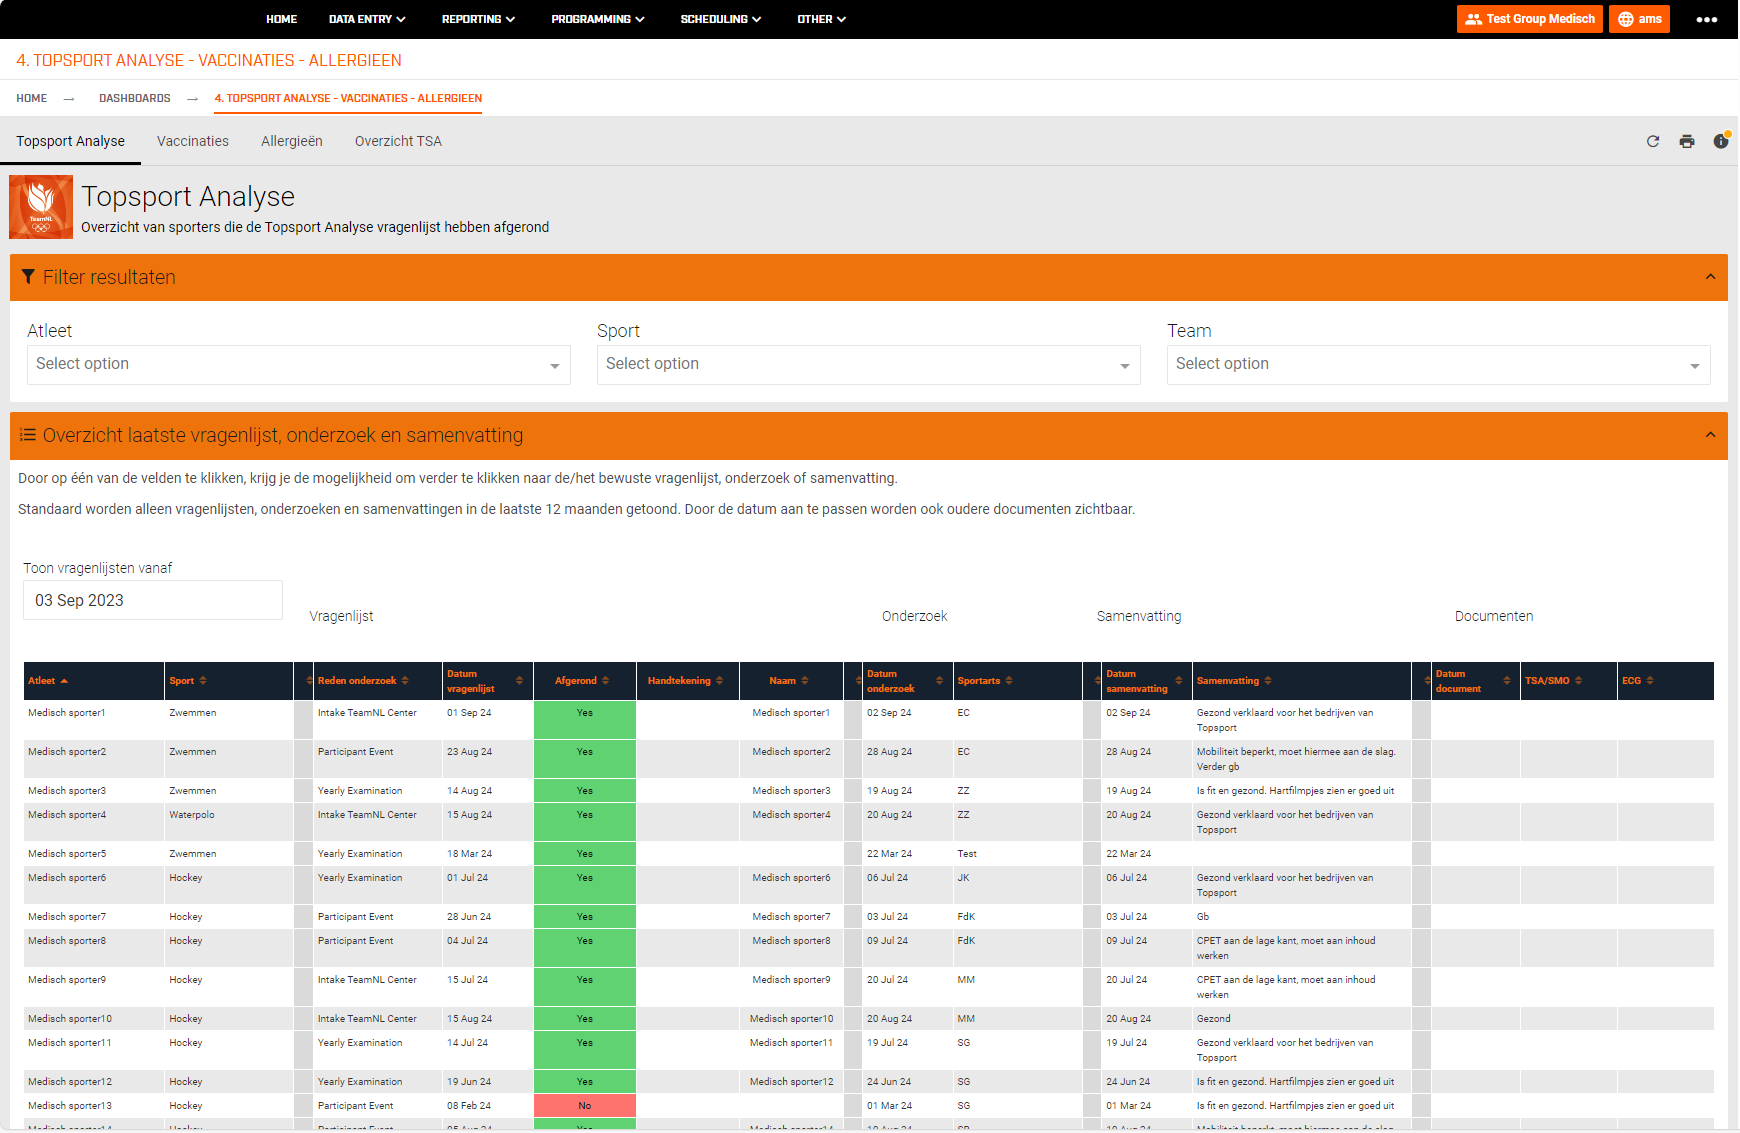Sort table by Atleet column arrow
1740x1133 pixels.
[x=64, y=681]
